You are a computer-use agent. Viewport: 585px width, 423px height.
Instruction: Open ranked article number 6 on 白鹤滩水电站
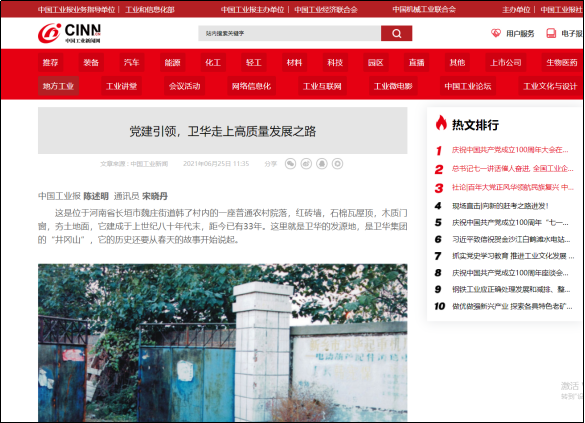(511, 239)
